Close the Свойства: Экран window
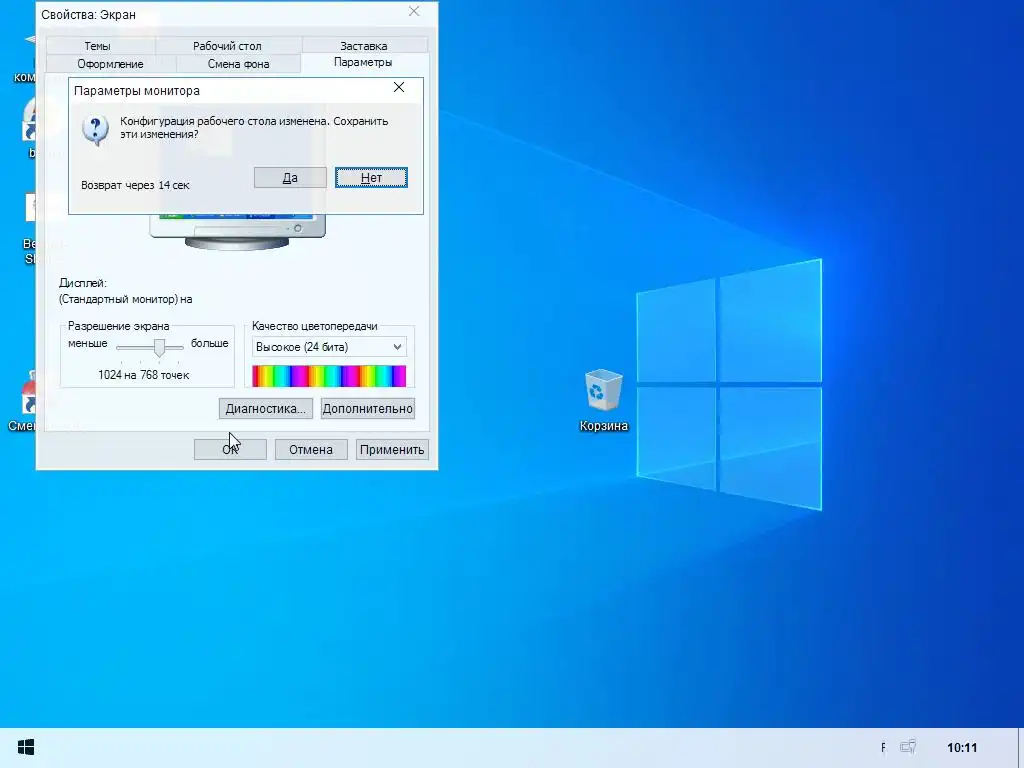1024x768 pixels. [414, 11]
